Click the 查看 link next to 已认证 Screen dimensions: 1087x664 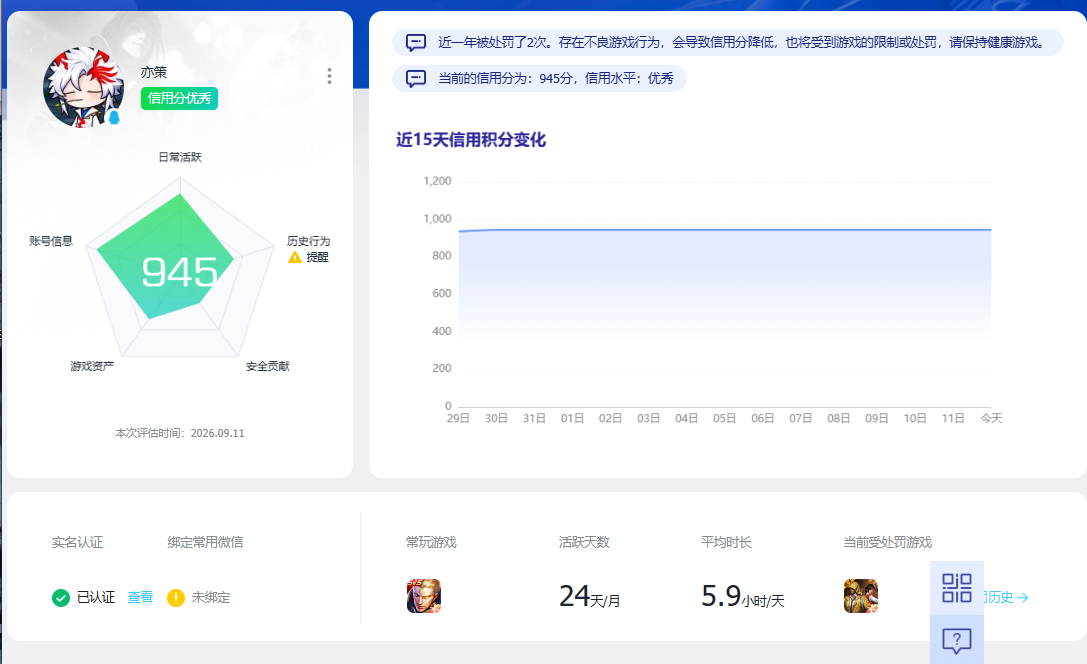click(140, 597)
